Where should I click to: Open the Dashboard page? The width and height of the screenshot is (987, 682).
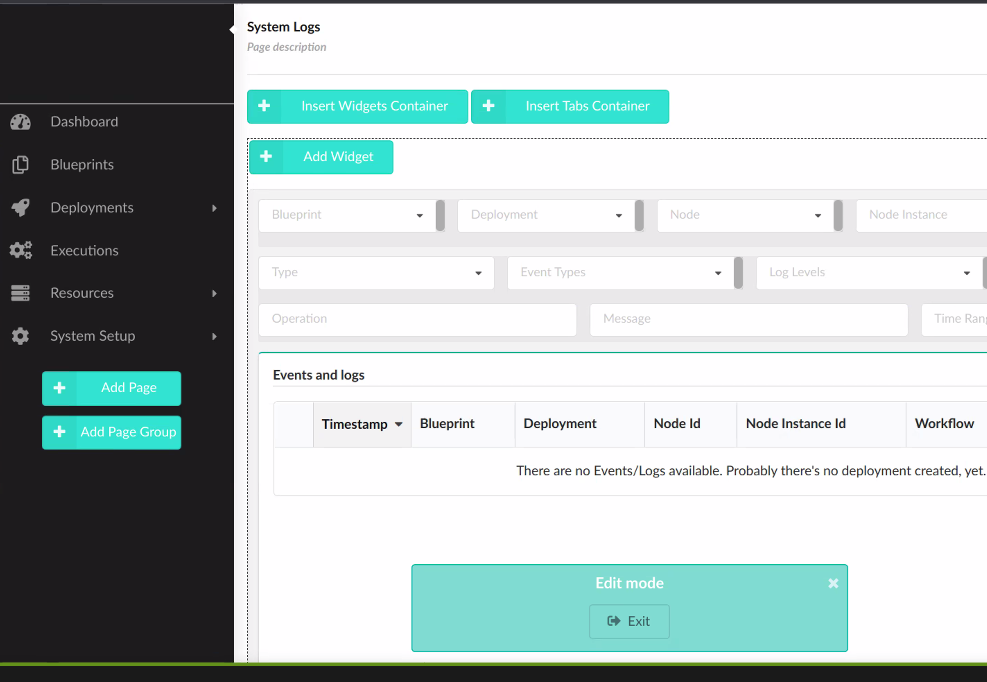pyautogui.click(x=84, y=122)
